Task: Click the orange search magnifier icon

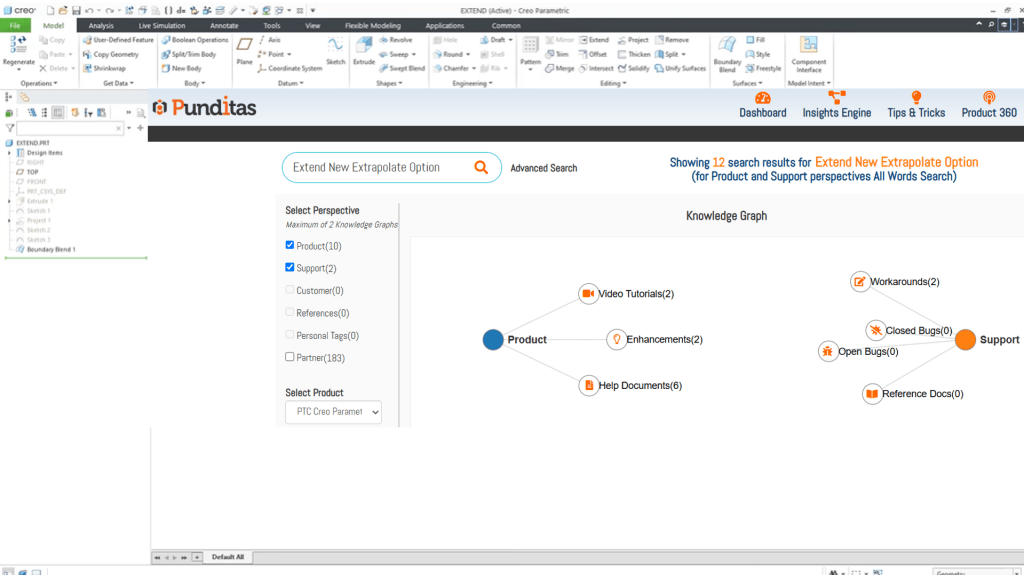Action: (x=481, y=168)
